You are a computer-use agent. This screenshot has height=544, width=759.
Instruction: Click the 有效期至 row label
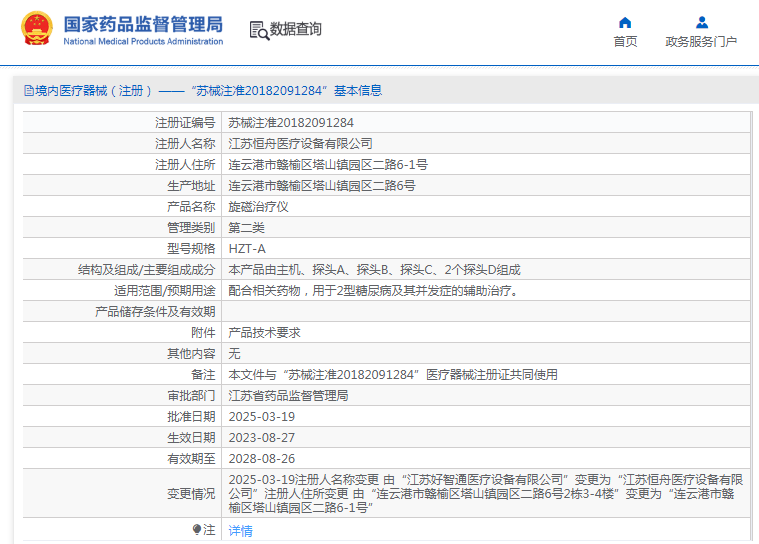tap(191, 459)
